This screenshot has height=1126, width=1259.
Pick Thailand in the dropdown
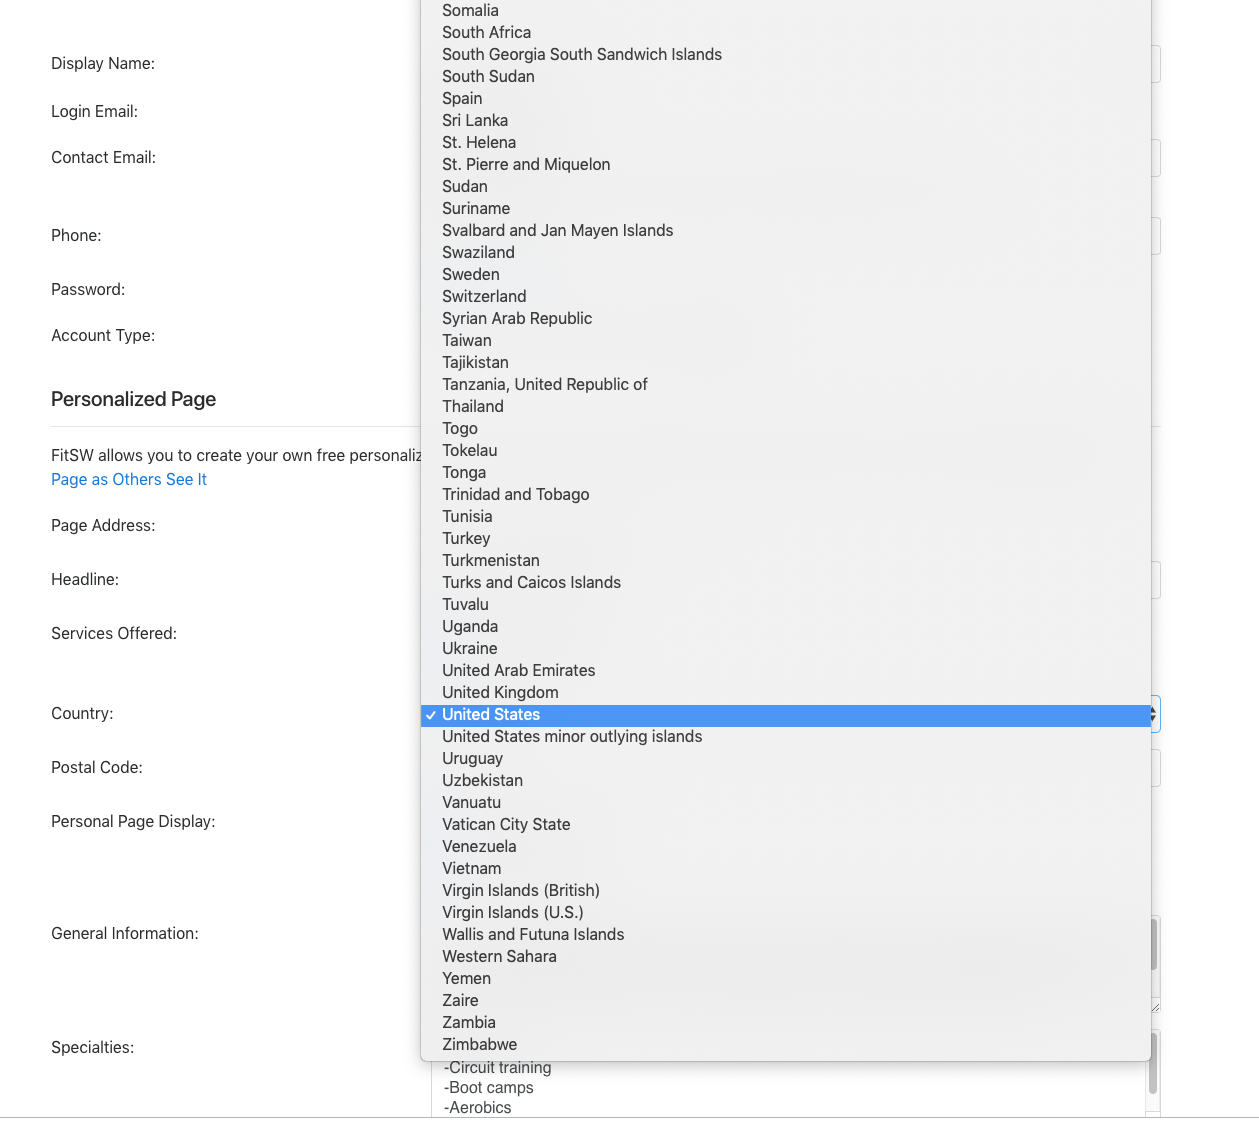pyautogui.click(x=786, y=407)
